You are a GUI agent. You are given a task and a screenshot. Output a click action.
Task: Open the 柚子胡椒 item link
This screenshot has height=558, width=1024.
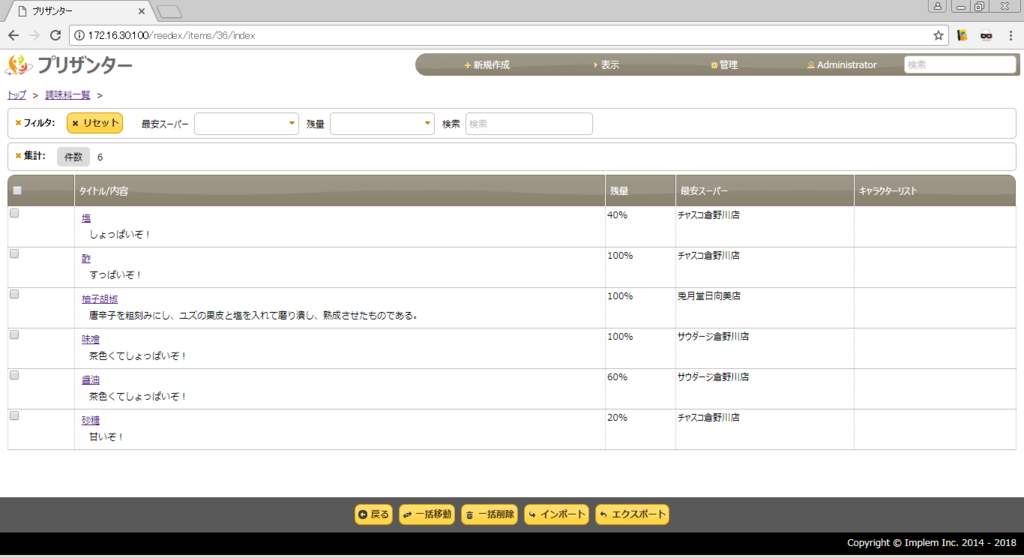[100, 299]
